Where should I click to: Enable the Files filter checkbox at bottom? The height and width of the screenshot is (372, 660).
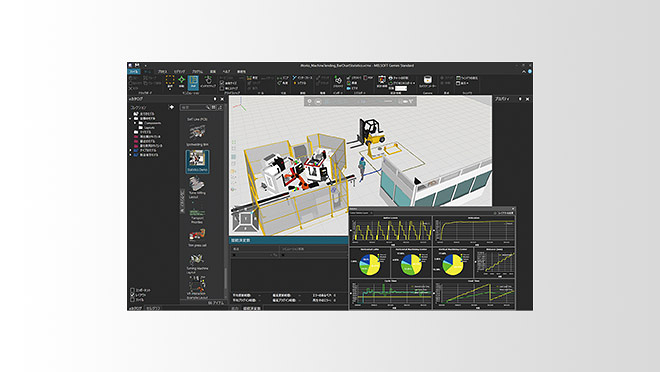133,300
